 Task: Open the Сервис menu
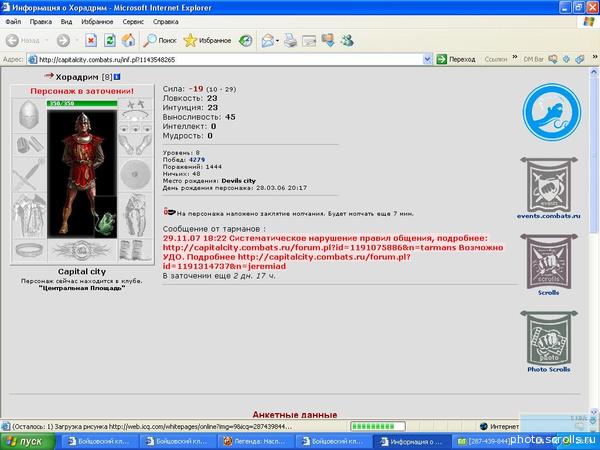coord(133,22)
